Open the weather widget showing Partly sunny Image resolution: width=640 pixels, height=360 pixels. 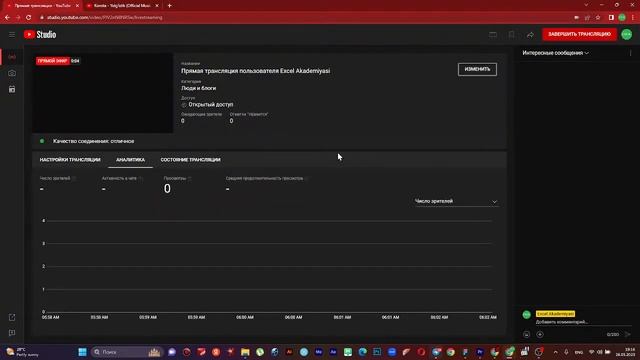[x=22, y=352]
